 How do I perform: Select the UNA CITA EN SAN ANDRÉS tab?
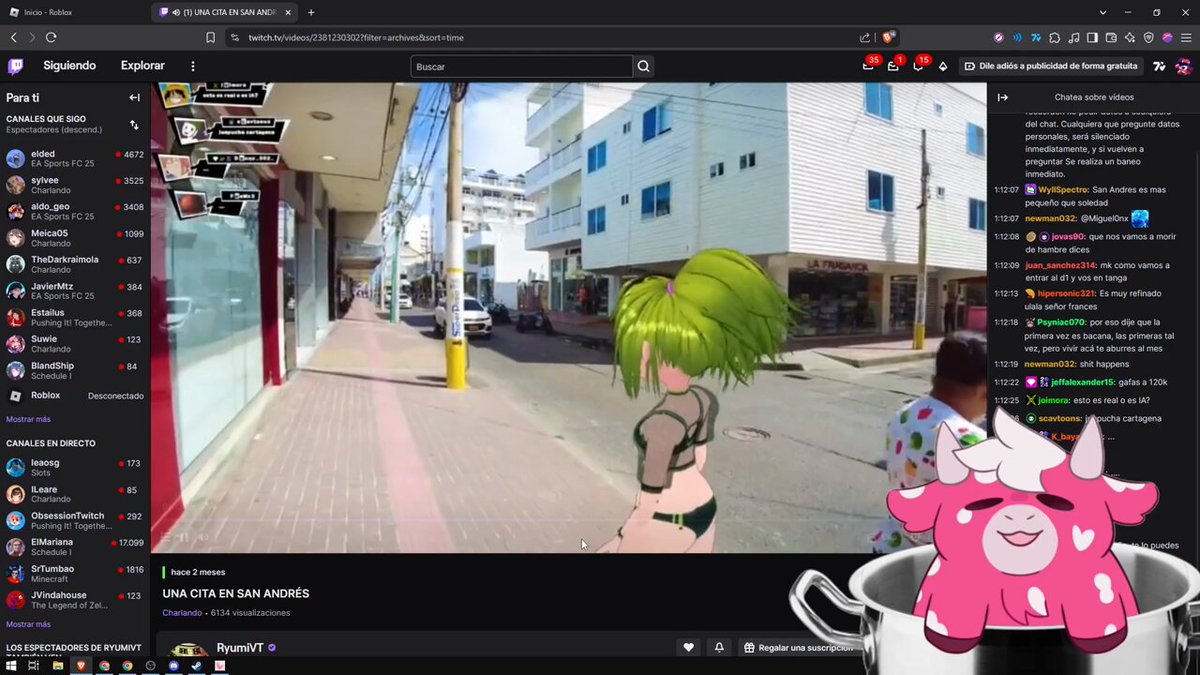(224, 12)
